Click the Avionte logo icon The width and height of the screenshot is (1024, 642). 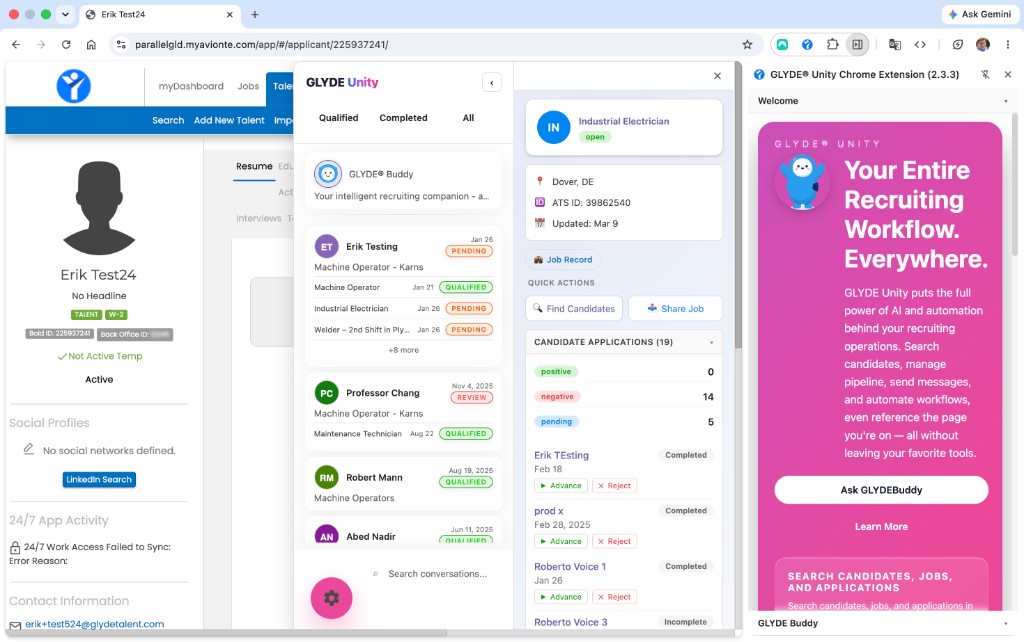click(73, 86)
